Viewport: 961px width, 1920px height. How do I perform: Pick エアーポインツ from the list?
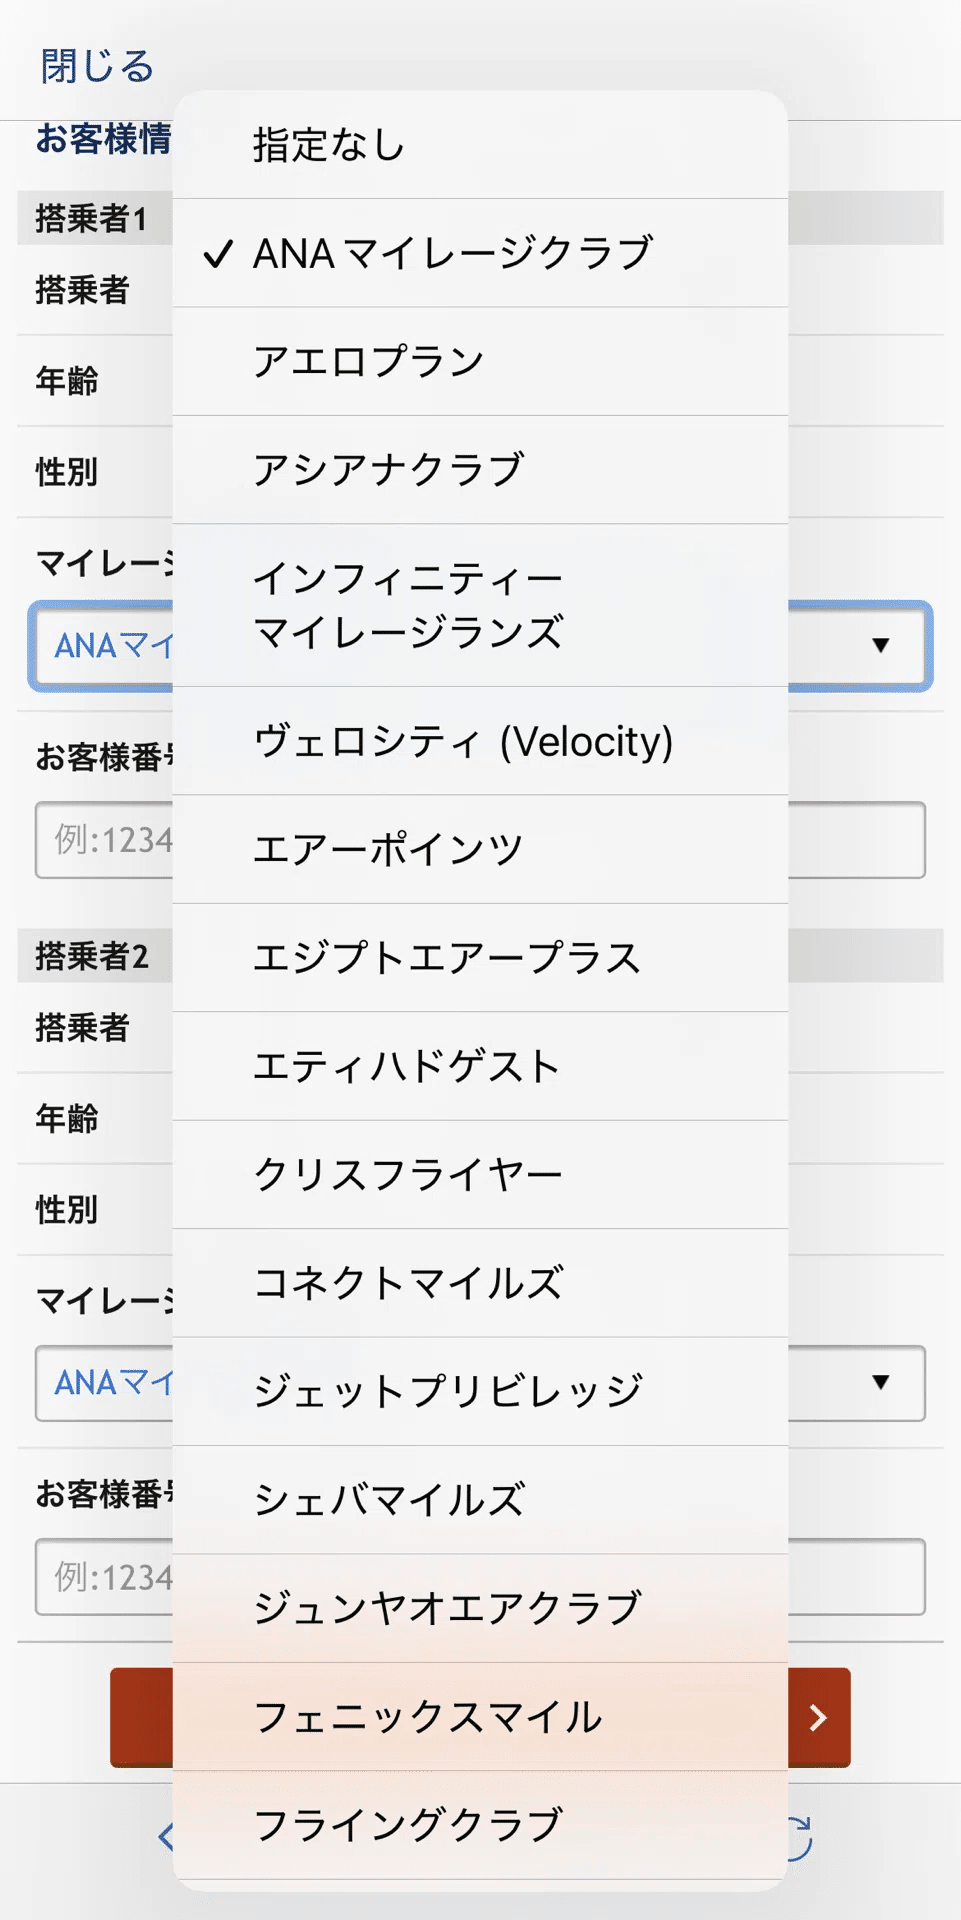point(480,849)
